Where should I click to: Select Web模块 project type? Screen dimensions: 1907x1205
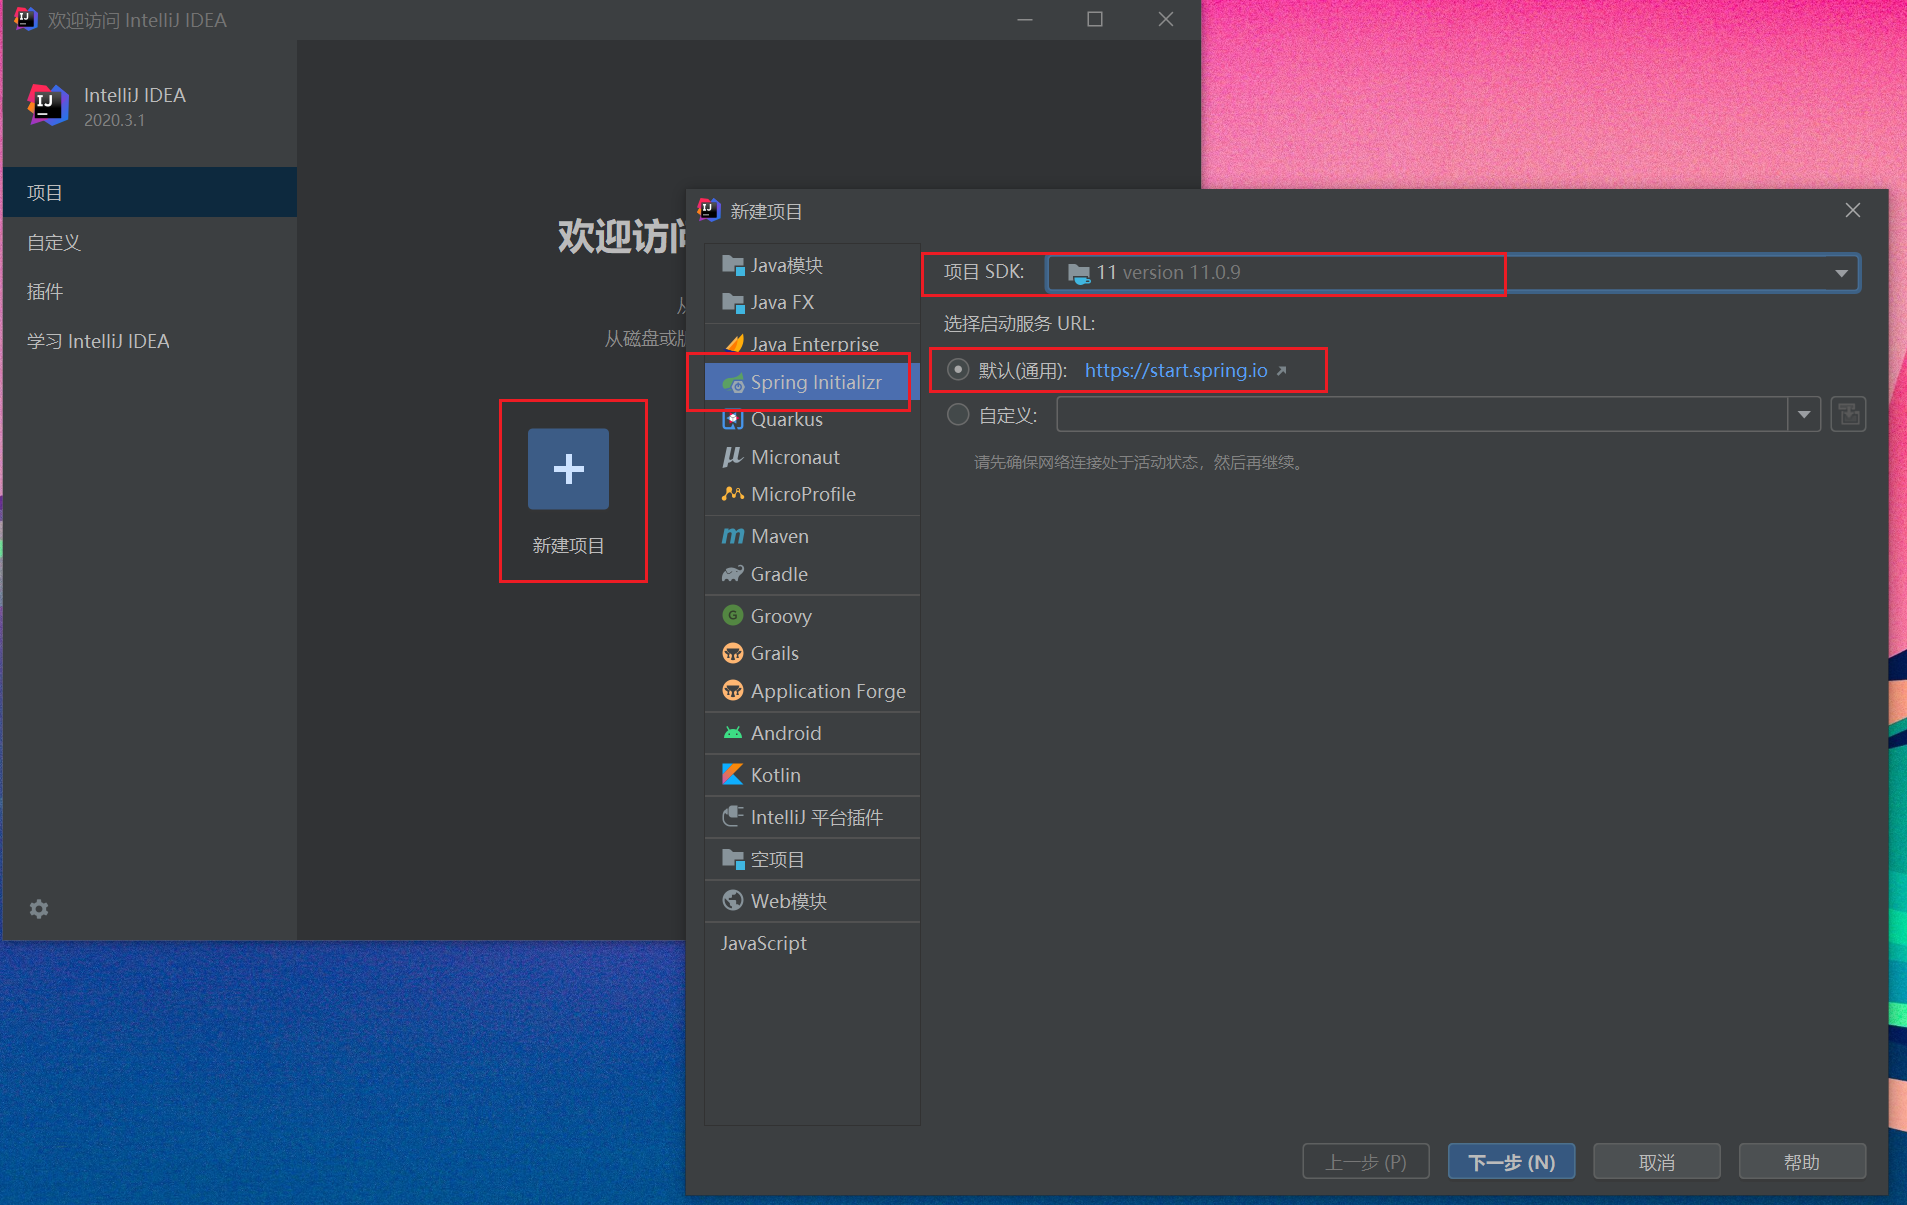812,901
